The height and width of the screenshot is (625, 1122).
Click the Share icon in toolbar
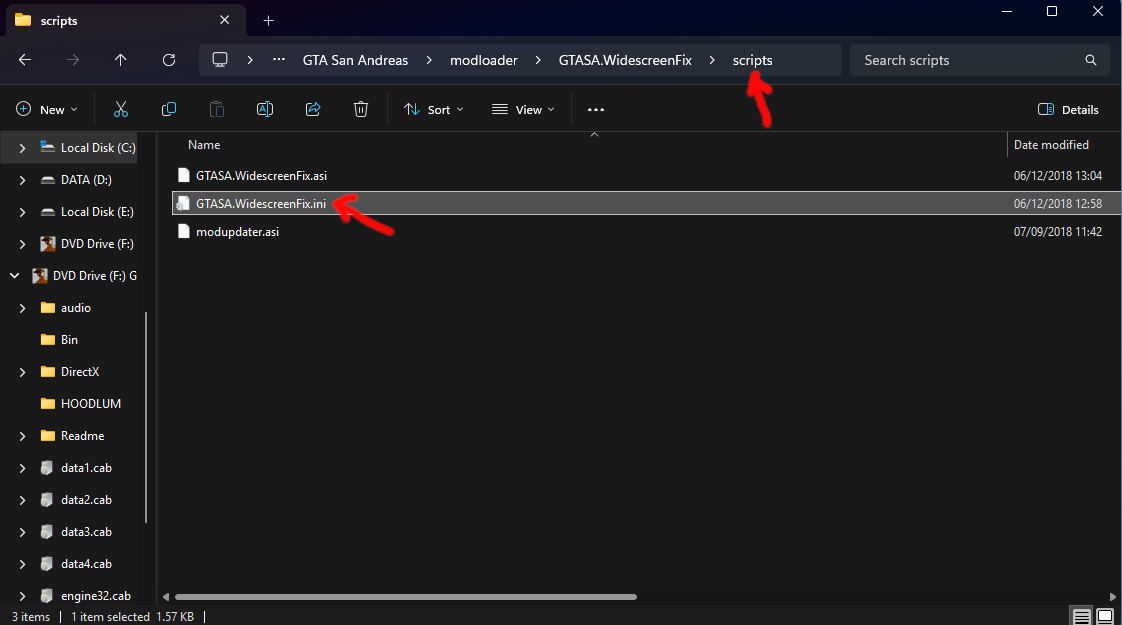(313, 110)
